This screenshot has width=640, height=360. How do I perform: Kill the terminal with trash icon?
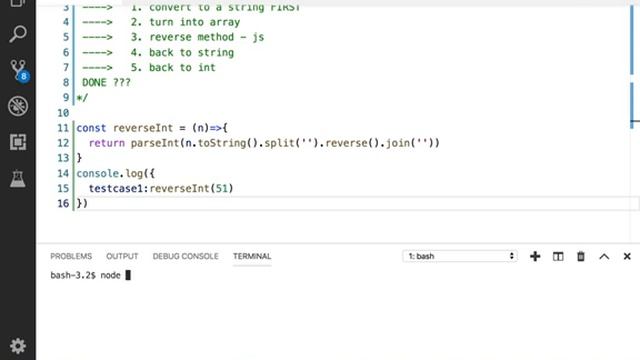[x=580, y=256]
